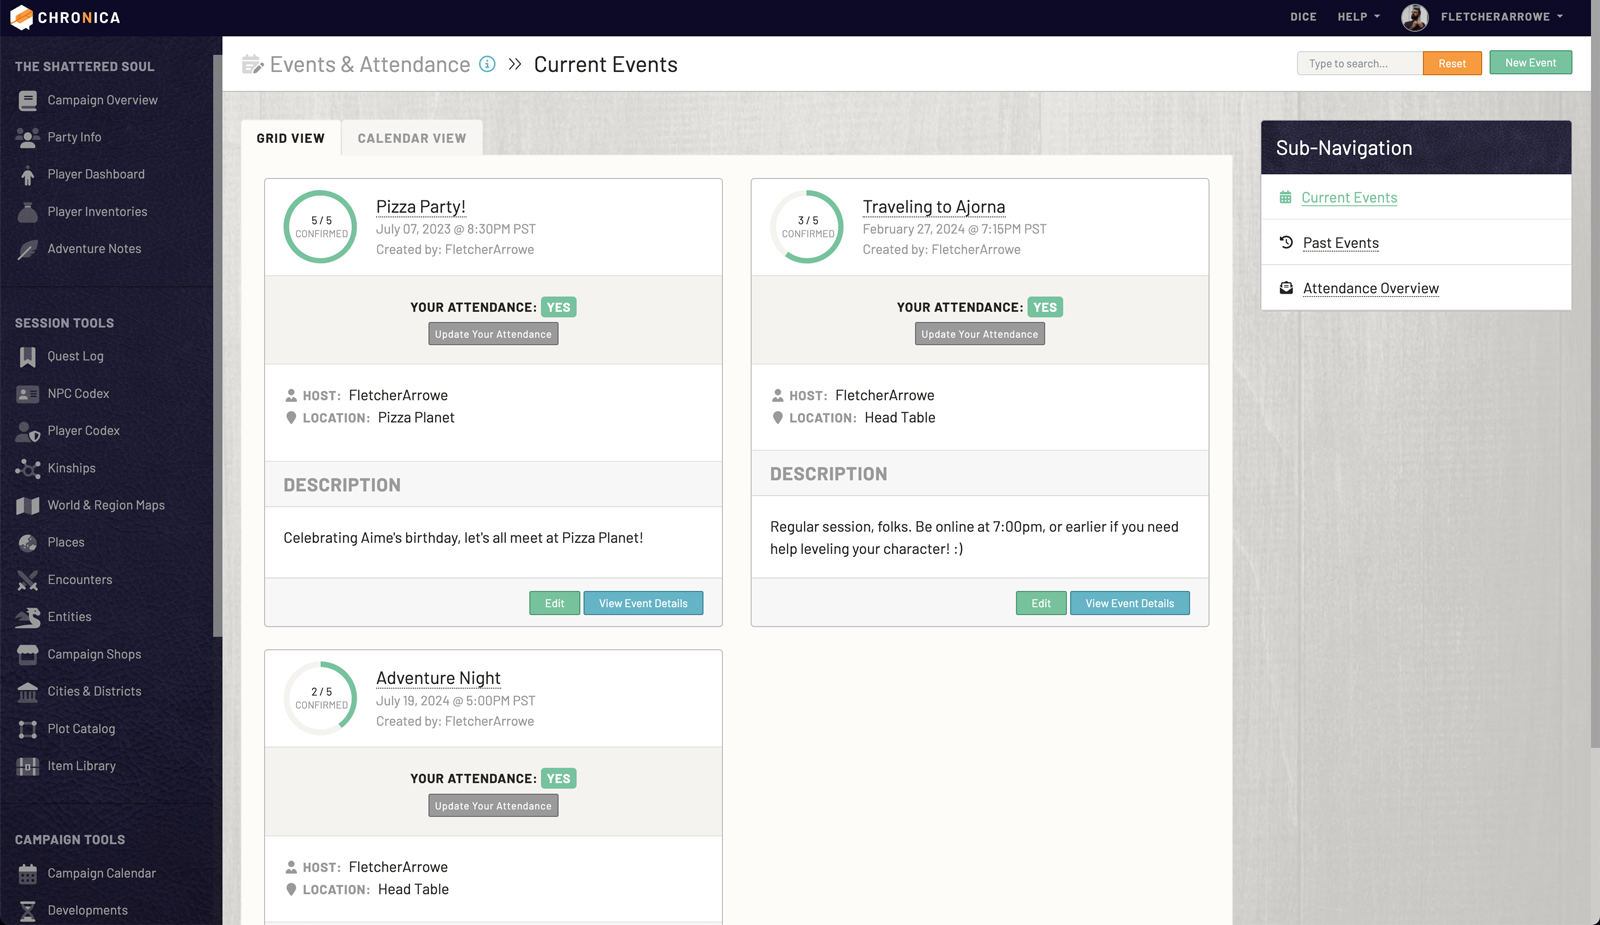
Task: Click the Adventure Notes quill icon
Action: 27,249
